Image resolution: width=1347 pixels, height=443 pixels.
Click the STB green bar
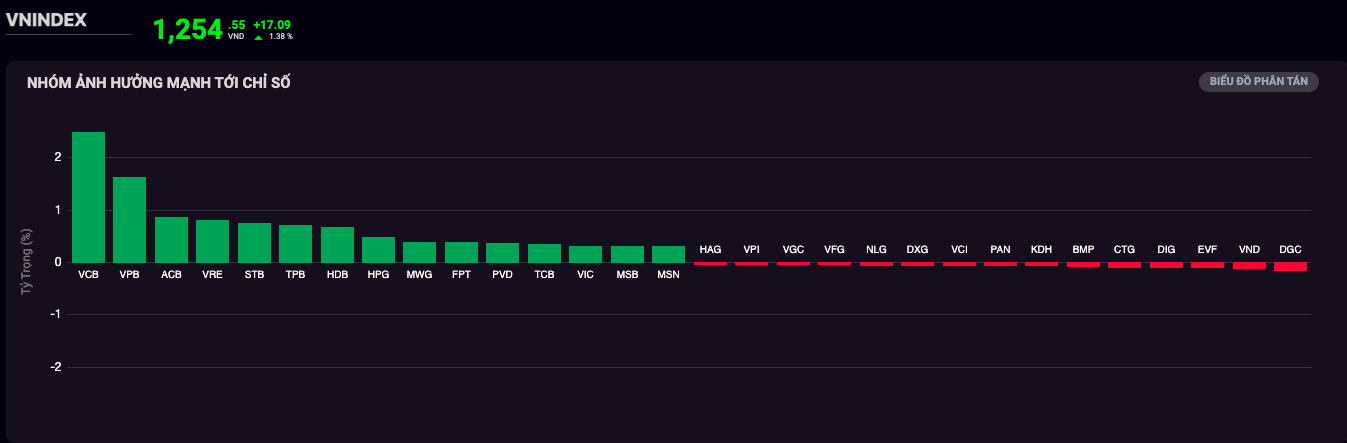click(x=254, y=243)
